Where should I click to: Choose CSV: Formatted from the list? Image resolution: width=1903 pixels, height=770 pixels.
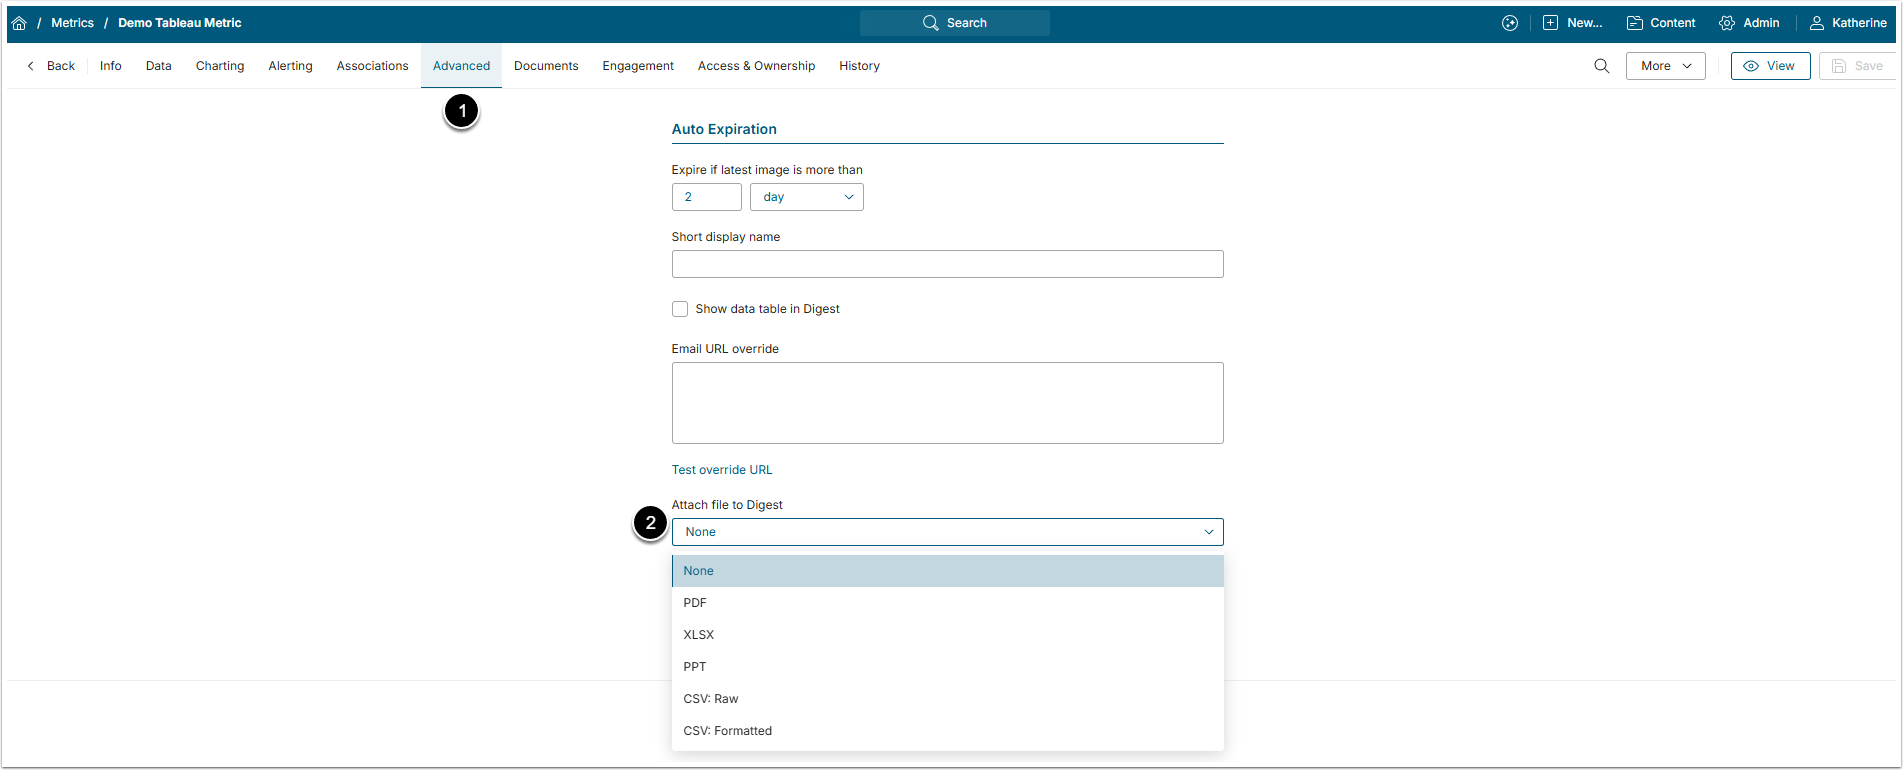[727, 731]
